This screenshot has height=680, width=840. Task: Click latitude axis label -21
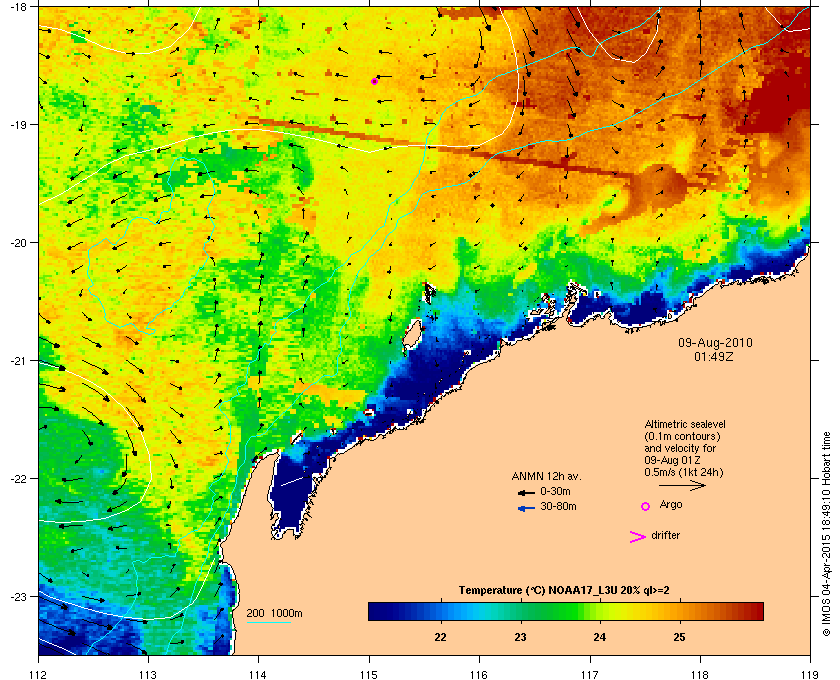pos(17,360)
